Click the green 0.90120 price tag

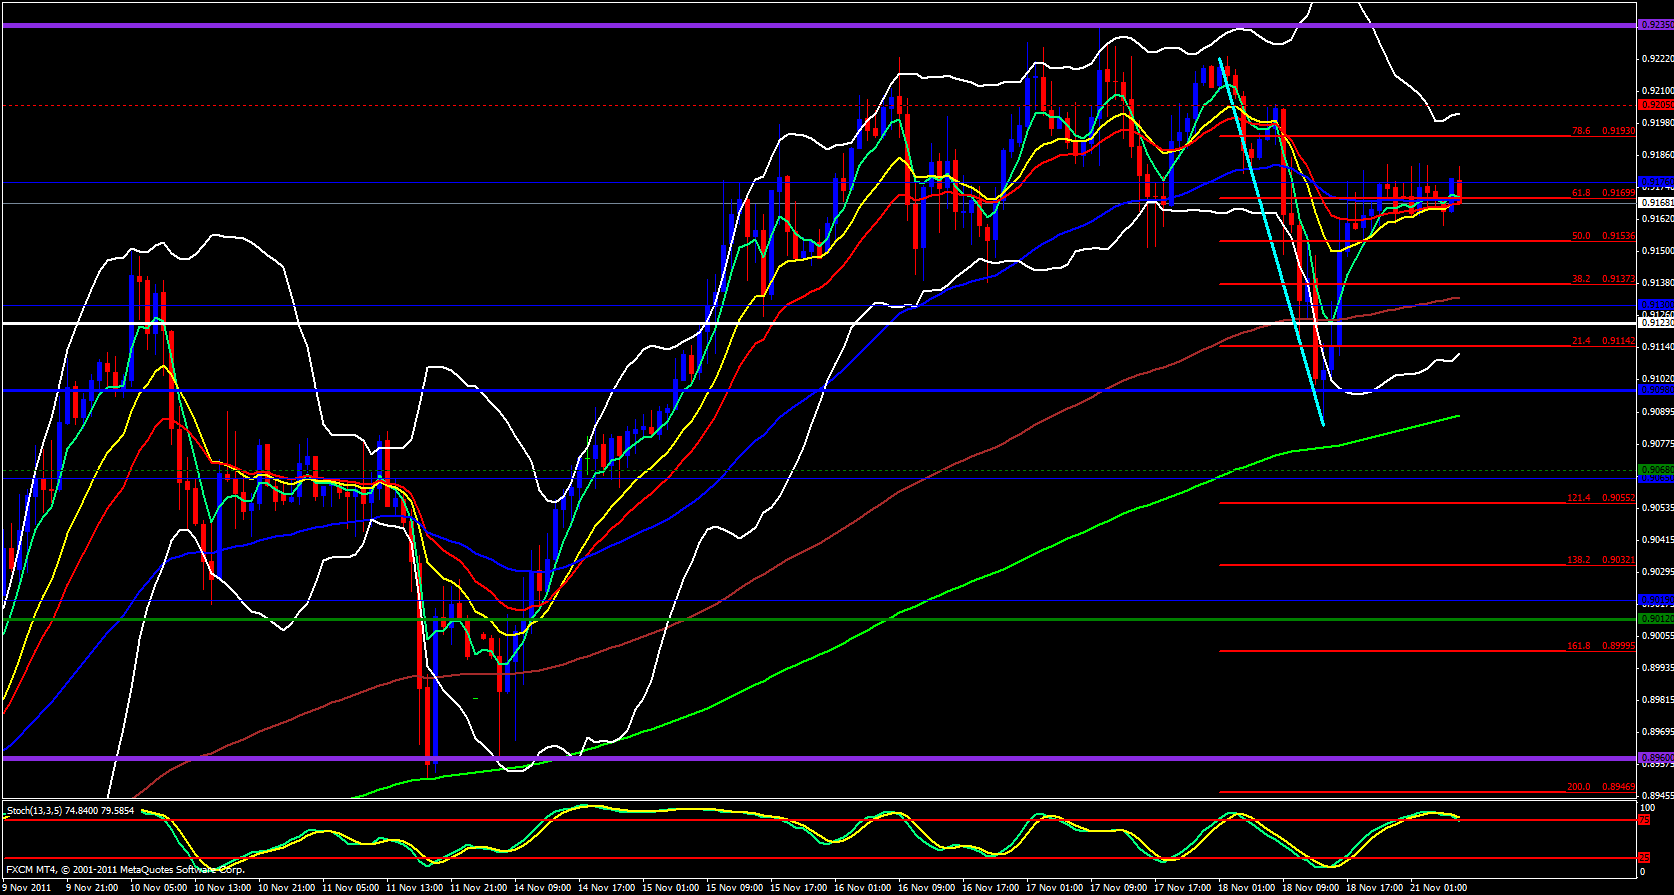tap(1655, 619)
